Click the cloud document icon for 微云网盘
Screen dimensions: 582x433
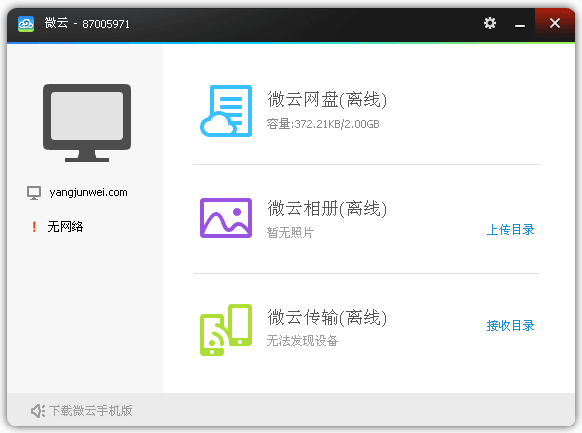tap(226, 111)
